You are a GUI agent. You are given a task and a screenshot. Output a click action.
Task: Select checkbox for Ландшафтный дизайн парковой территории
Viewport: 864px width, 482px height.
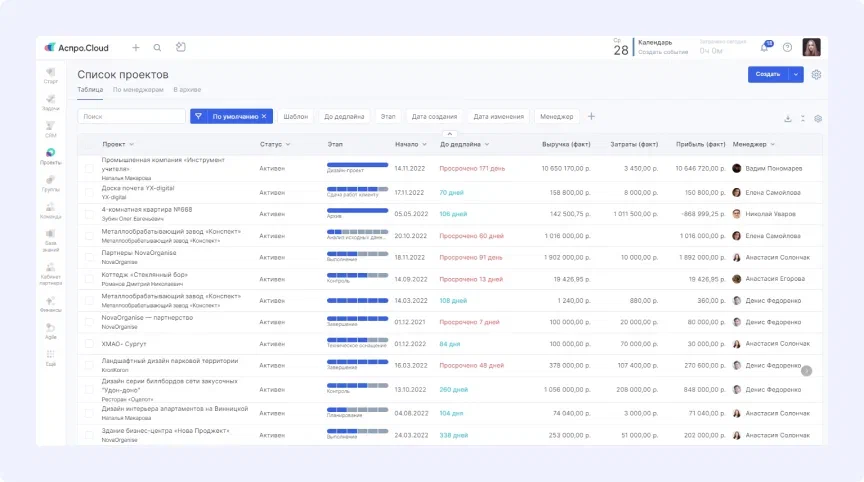point(89,365)
